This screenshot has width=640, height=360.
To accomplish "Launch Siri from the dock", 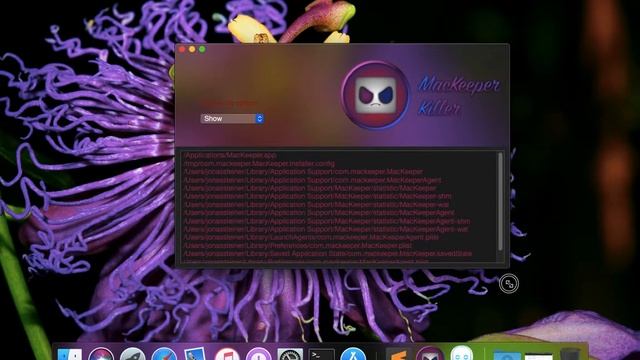I will 101,354.
